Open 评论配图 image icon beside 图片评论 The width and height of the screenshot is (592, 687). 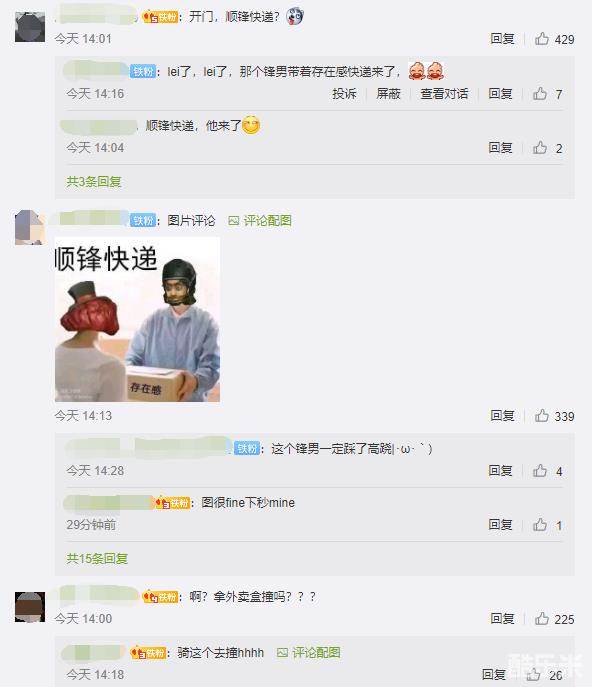(234, 221)
